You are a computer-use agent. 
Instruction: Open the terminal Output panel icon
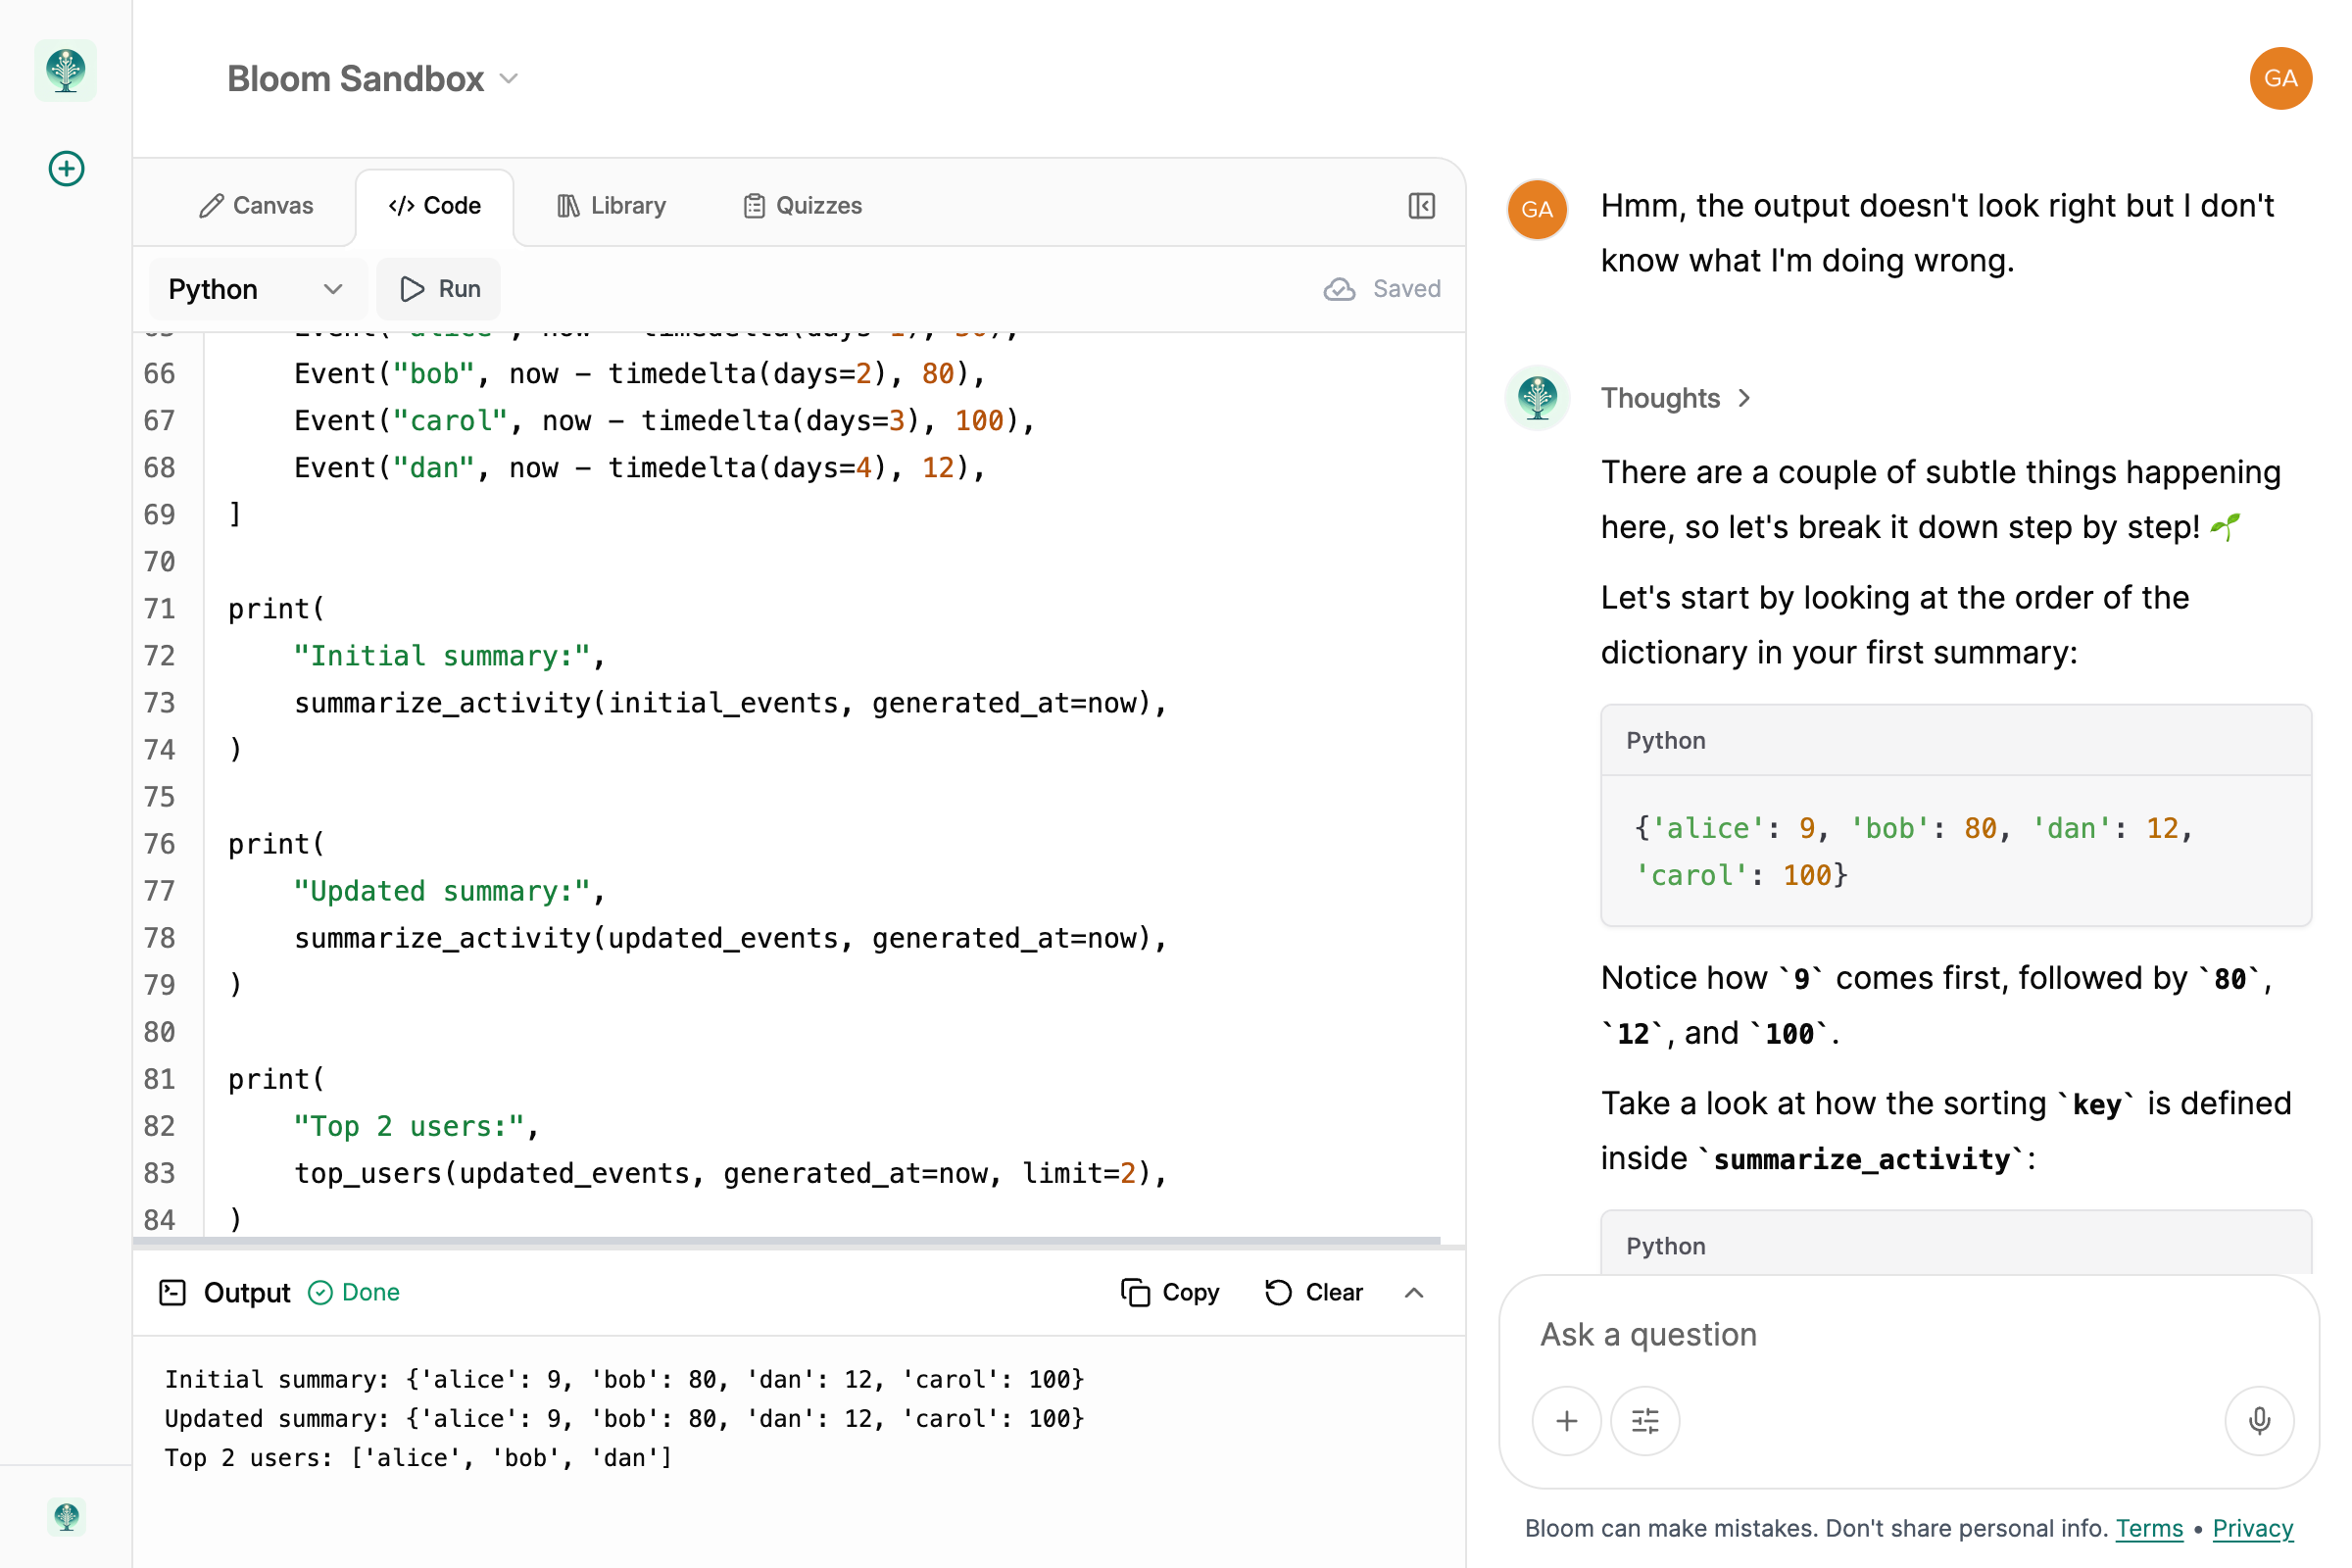click(172, 1292)
